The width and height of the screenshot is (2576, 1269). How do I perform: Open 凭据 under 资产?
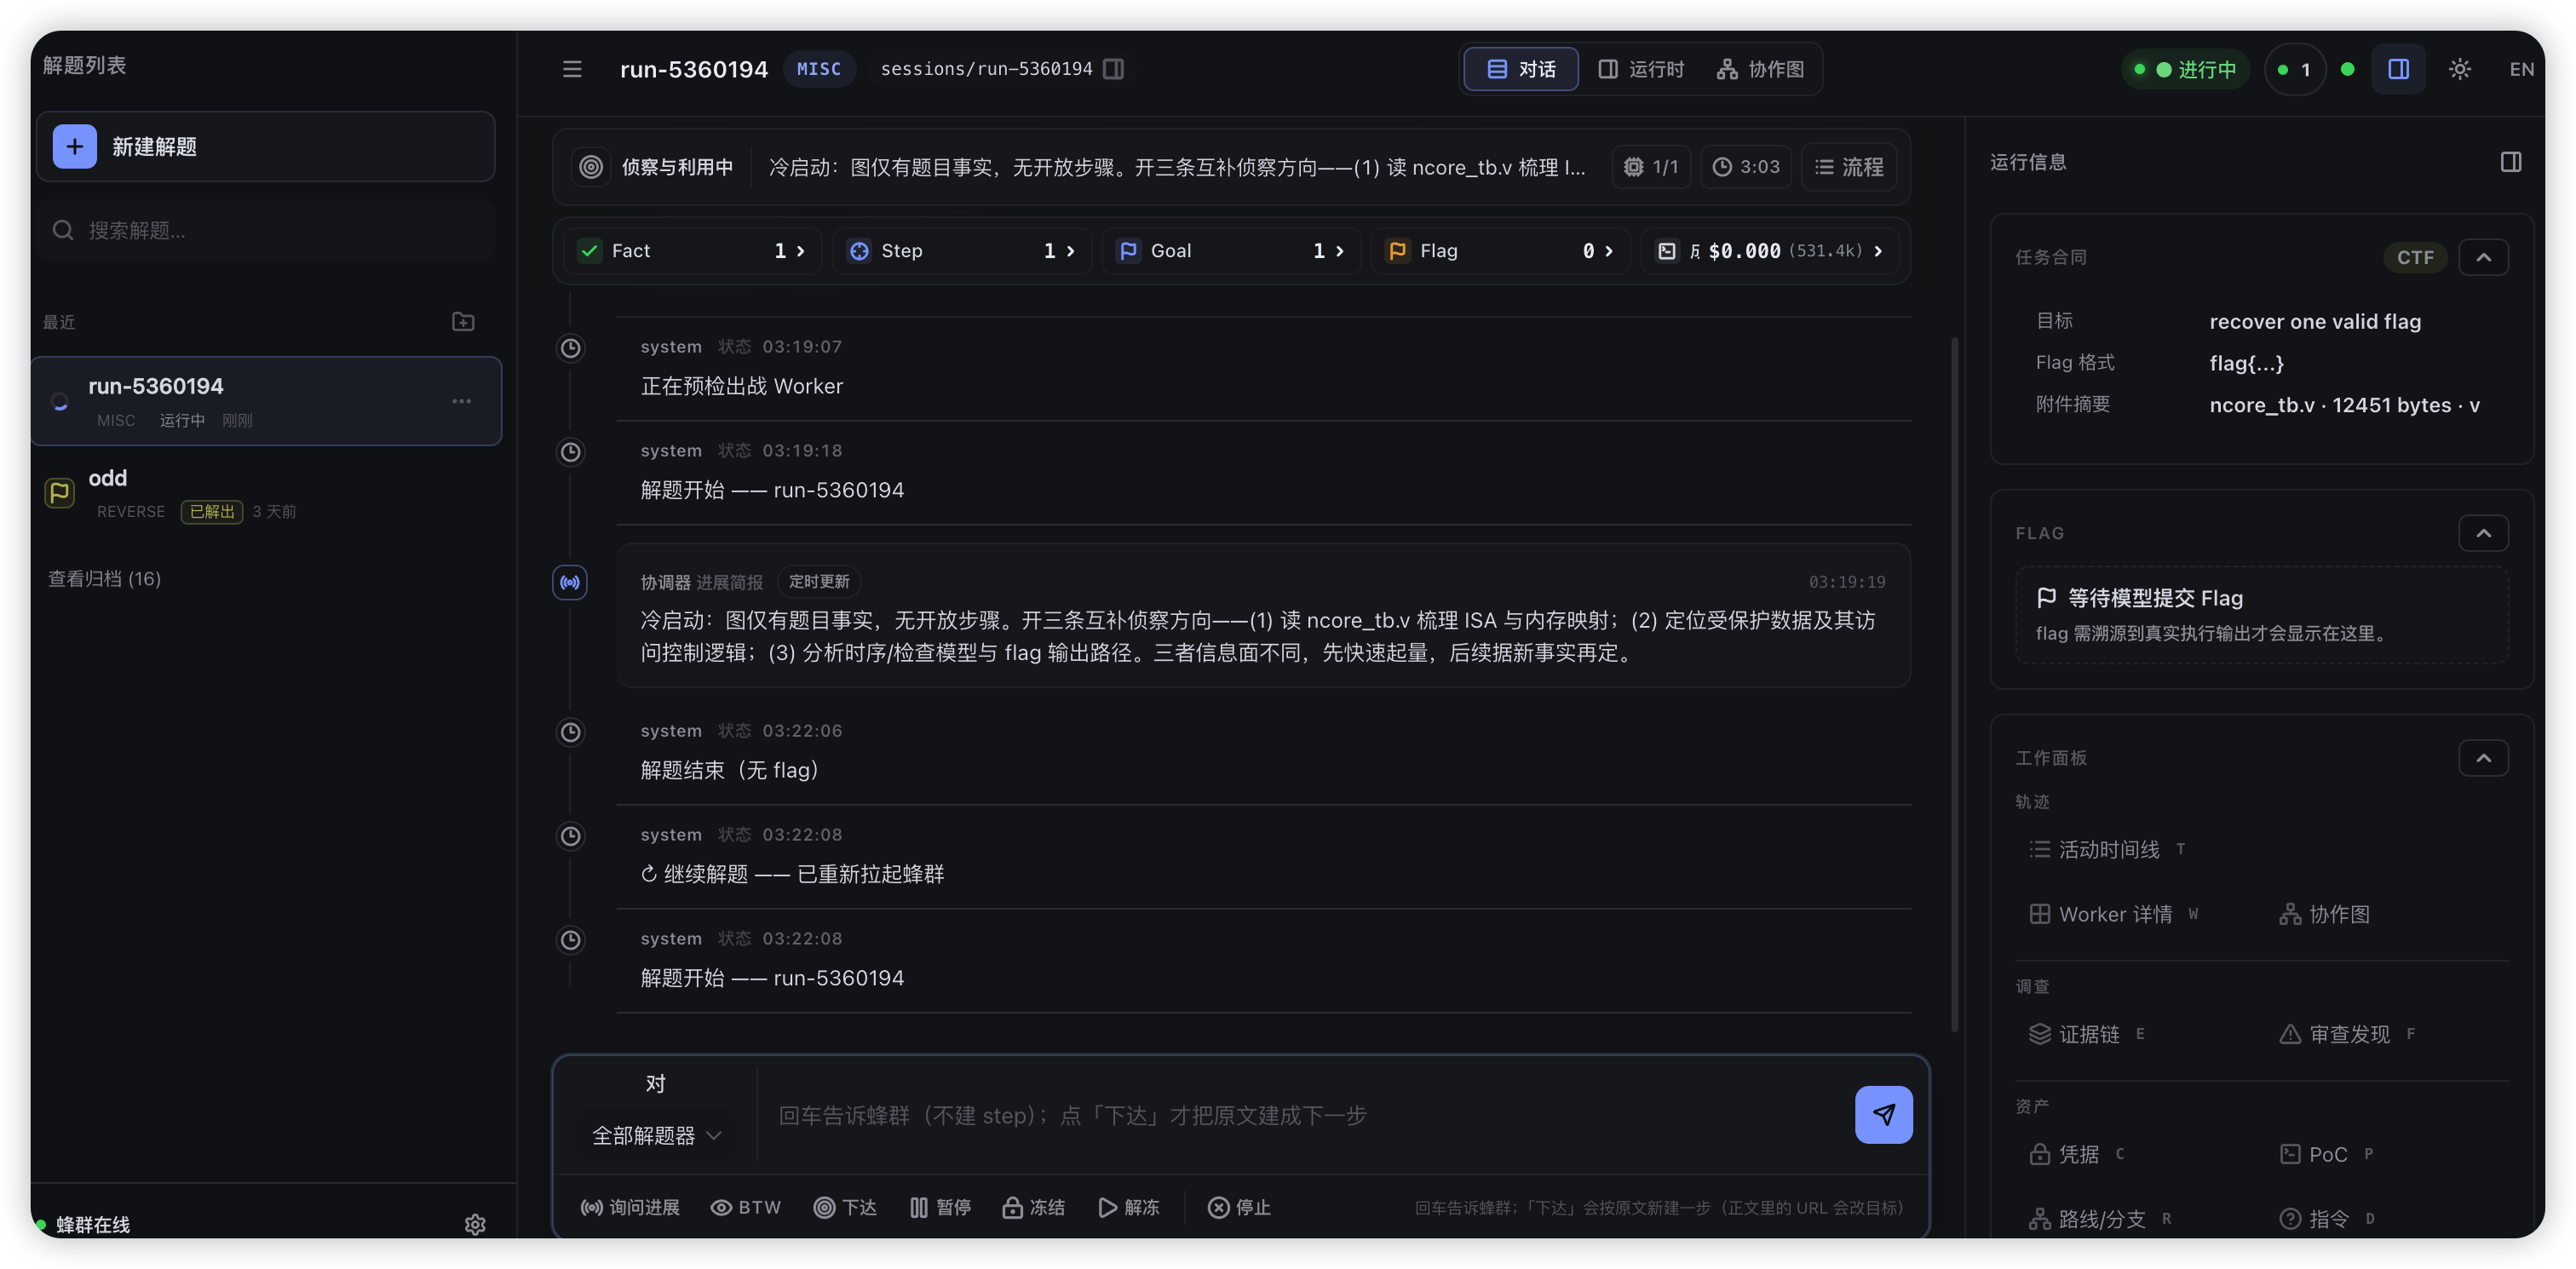point(2077,1154)
